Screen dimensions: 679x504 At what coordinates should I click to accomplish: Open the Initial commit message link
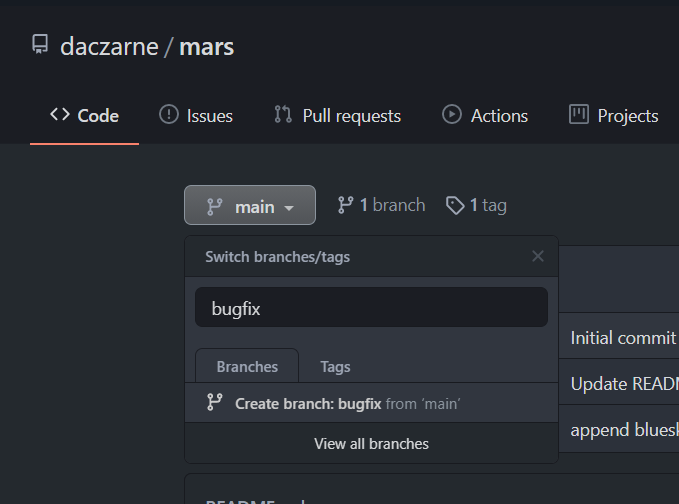coord(623,338)
